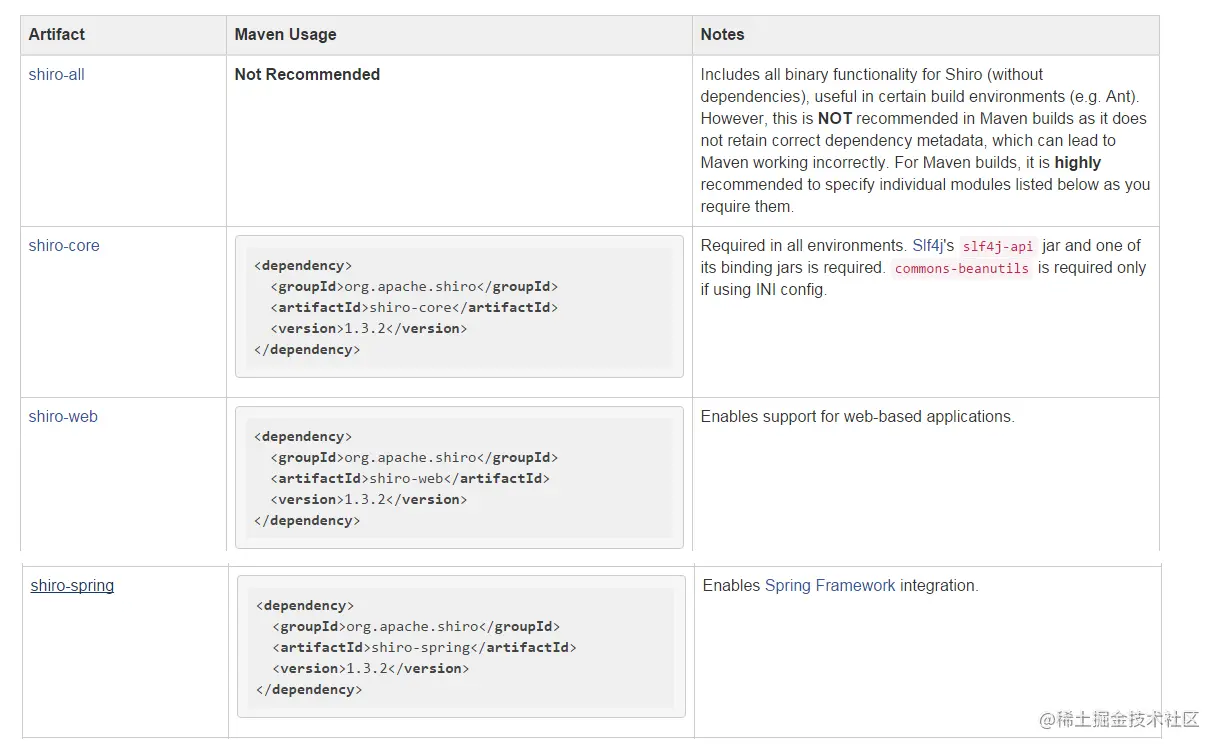1221x751 pixels.
Task: Click 'Enables support for web-based applications.' note
Action: pyautogui.click(x=857, y=416)
